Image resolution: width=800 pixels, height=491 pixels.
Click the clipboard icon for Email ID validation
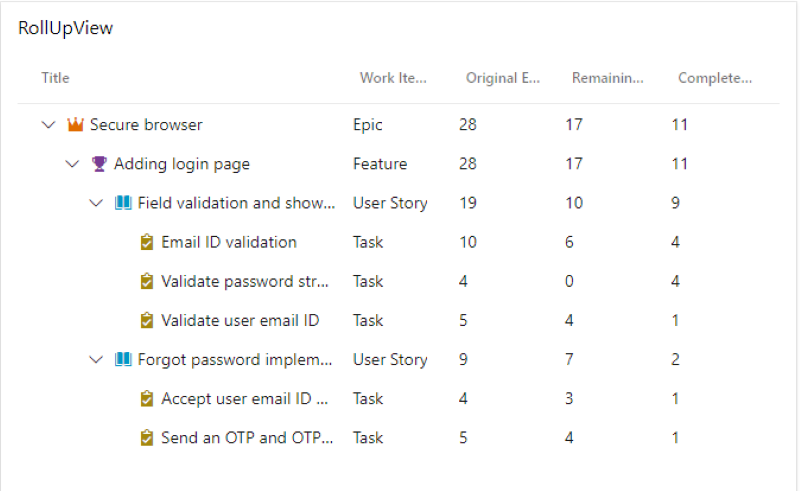[x=147, y=242]
